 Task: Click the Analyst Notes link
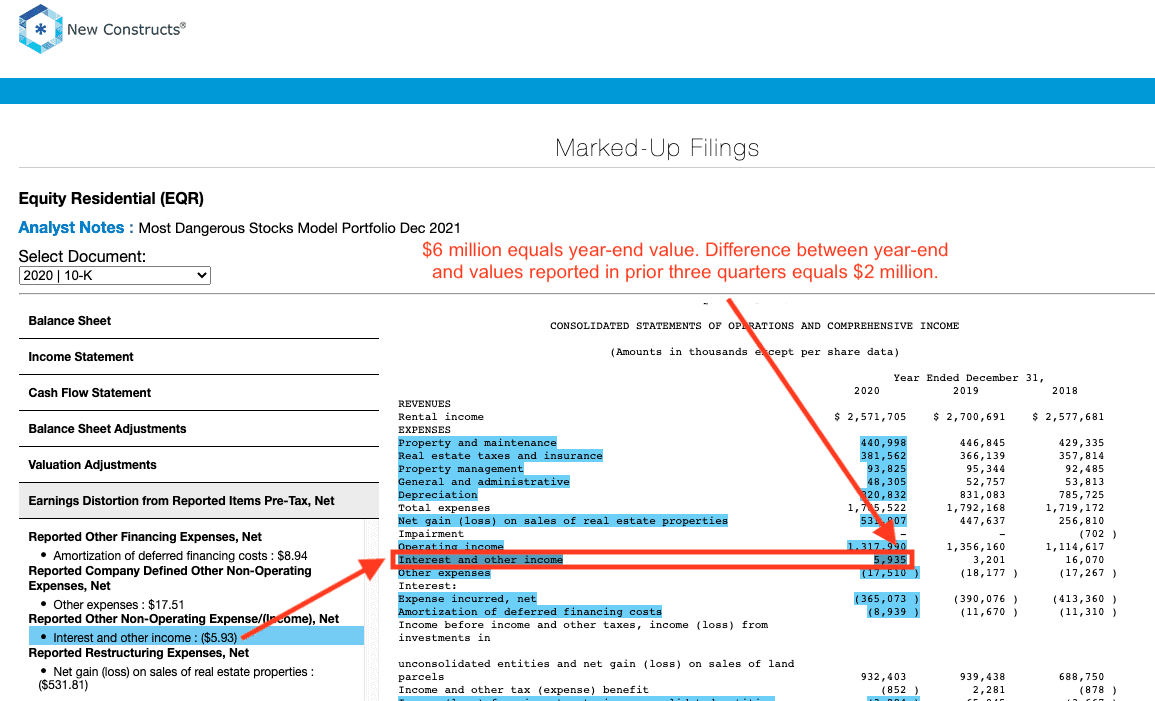coord(76,228)
